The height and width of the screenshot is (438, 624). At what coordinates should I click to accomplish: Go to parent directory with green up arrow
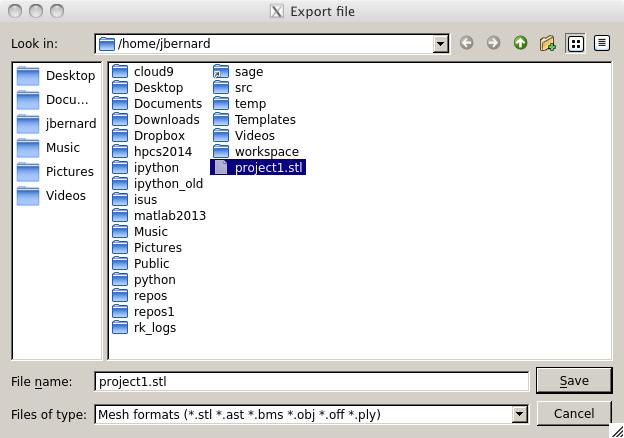(x=520, y=43)
